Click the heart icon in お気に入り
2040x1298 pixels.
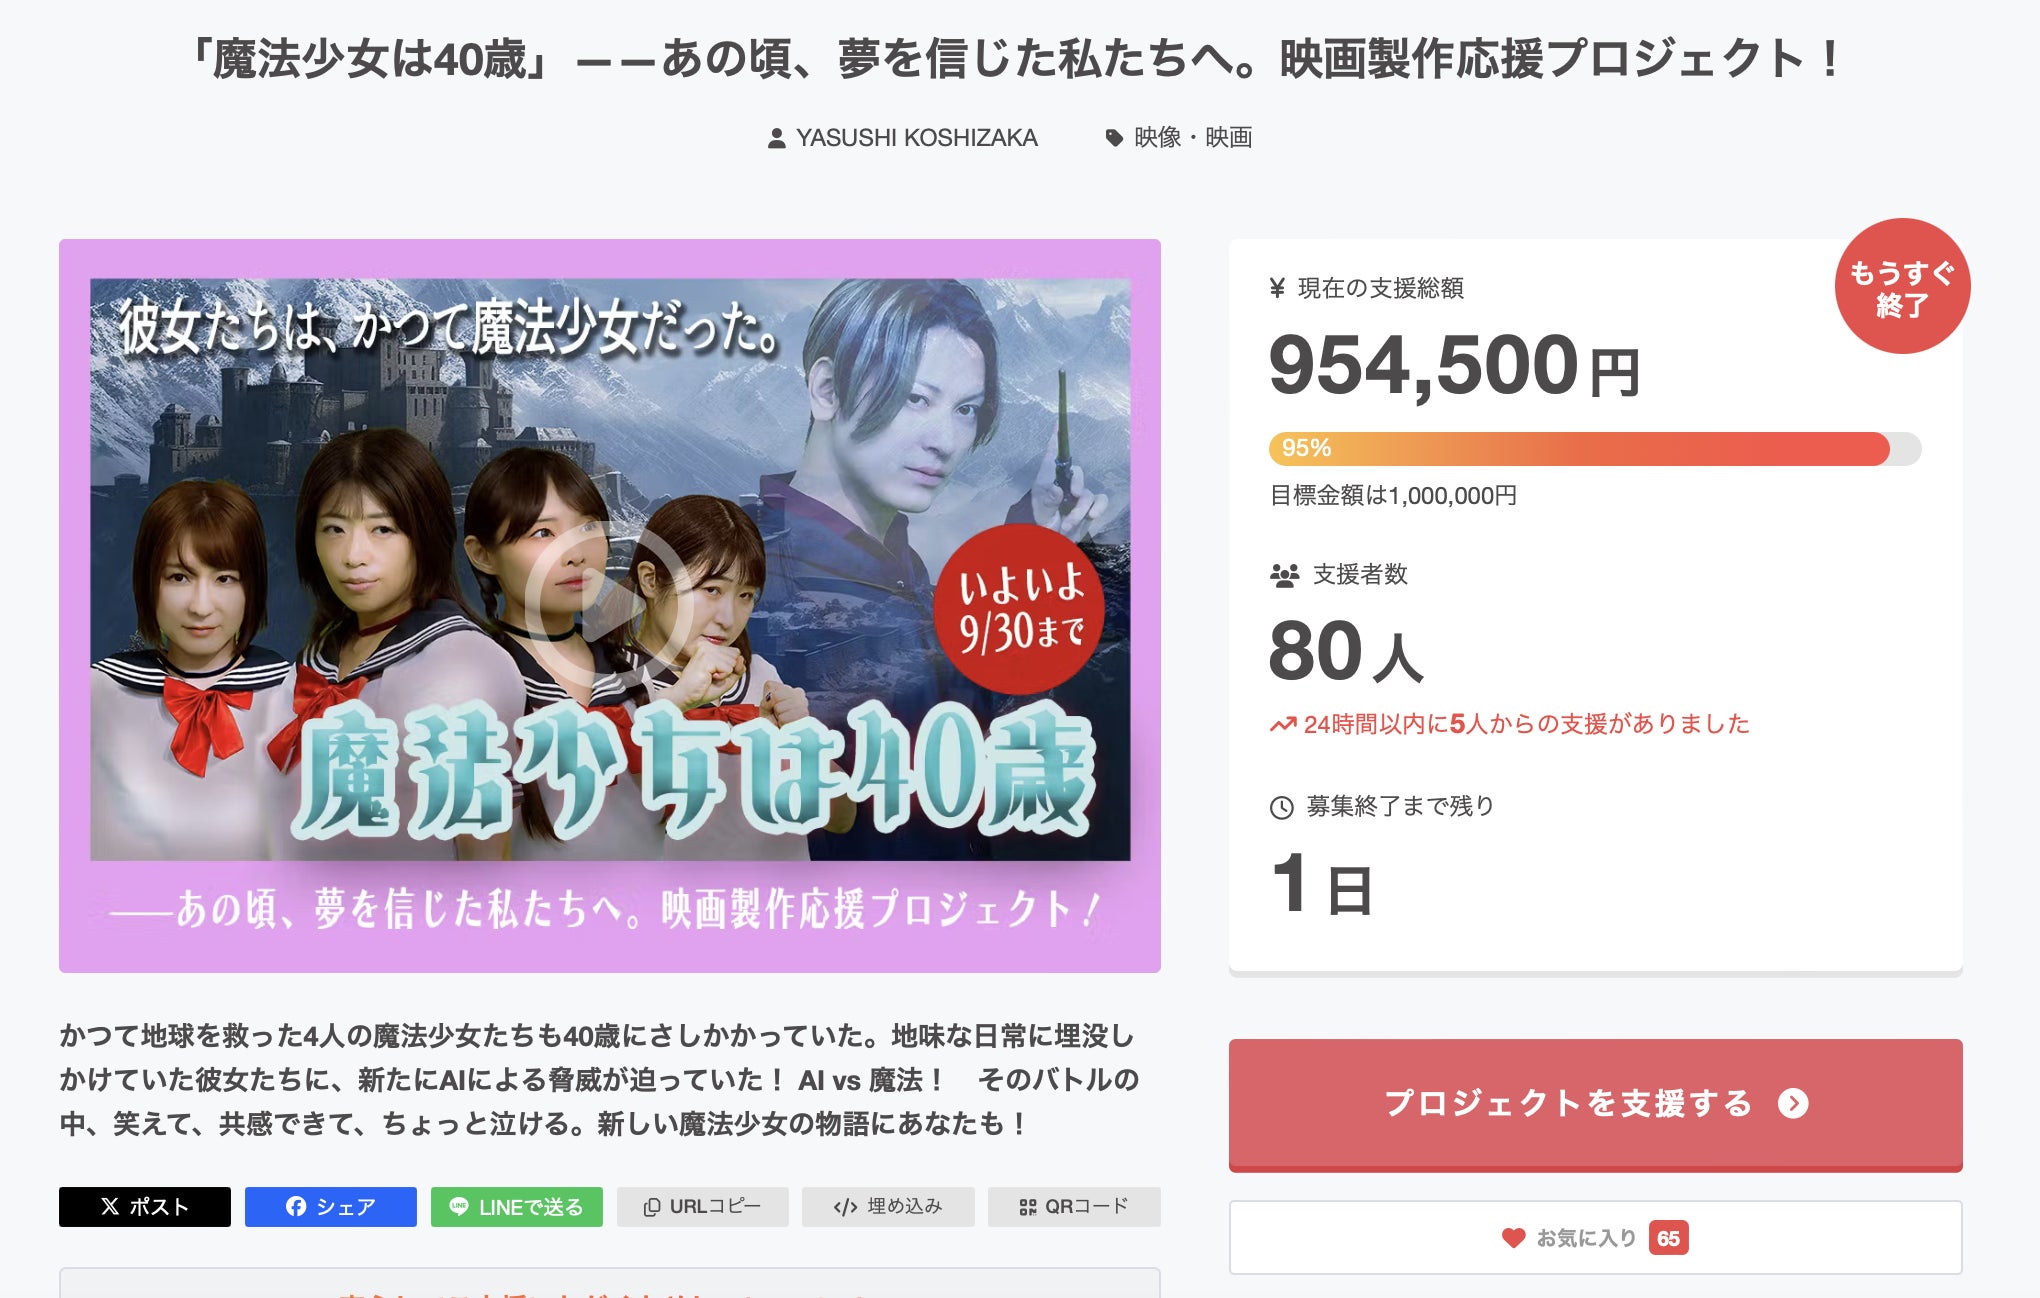pos(1513,1238)
